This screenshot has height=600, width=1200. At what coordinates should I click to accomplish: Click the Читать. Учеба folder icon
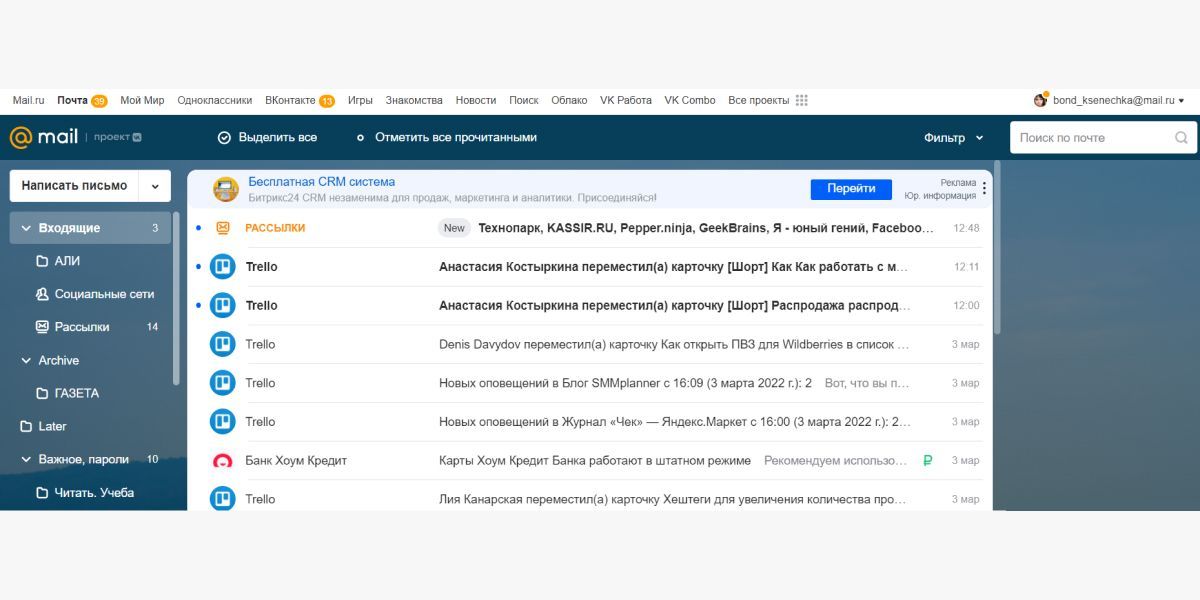pyautogui.click(x=42, y=493)
